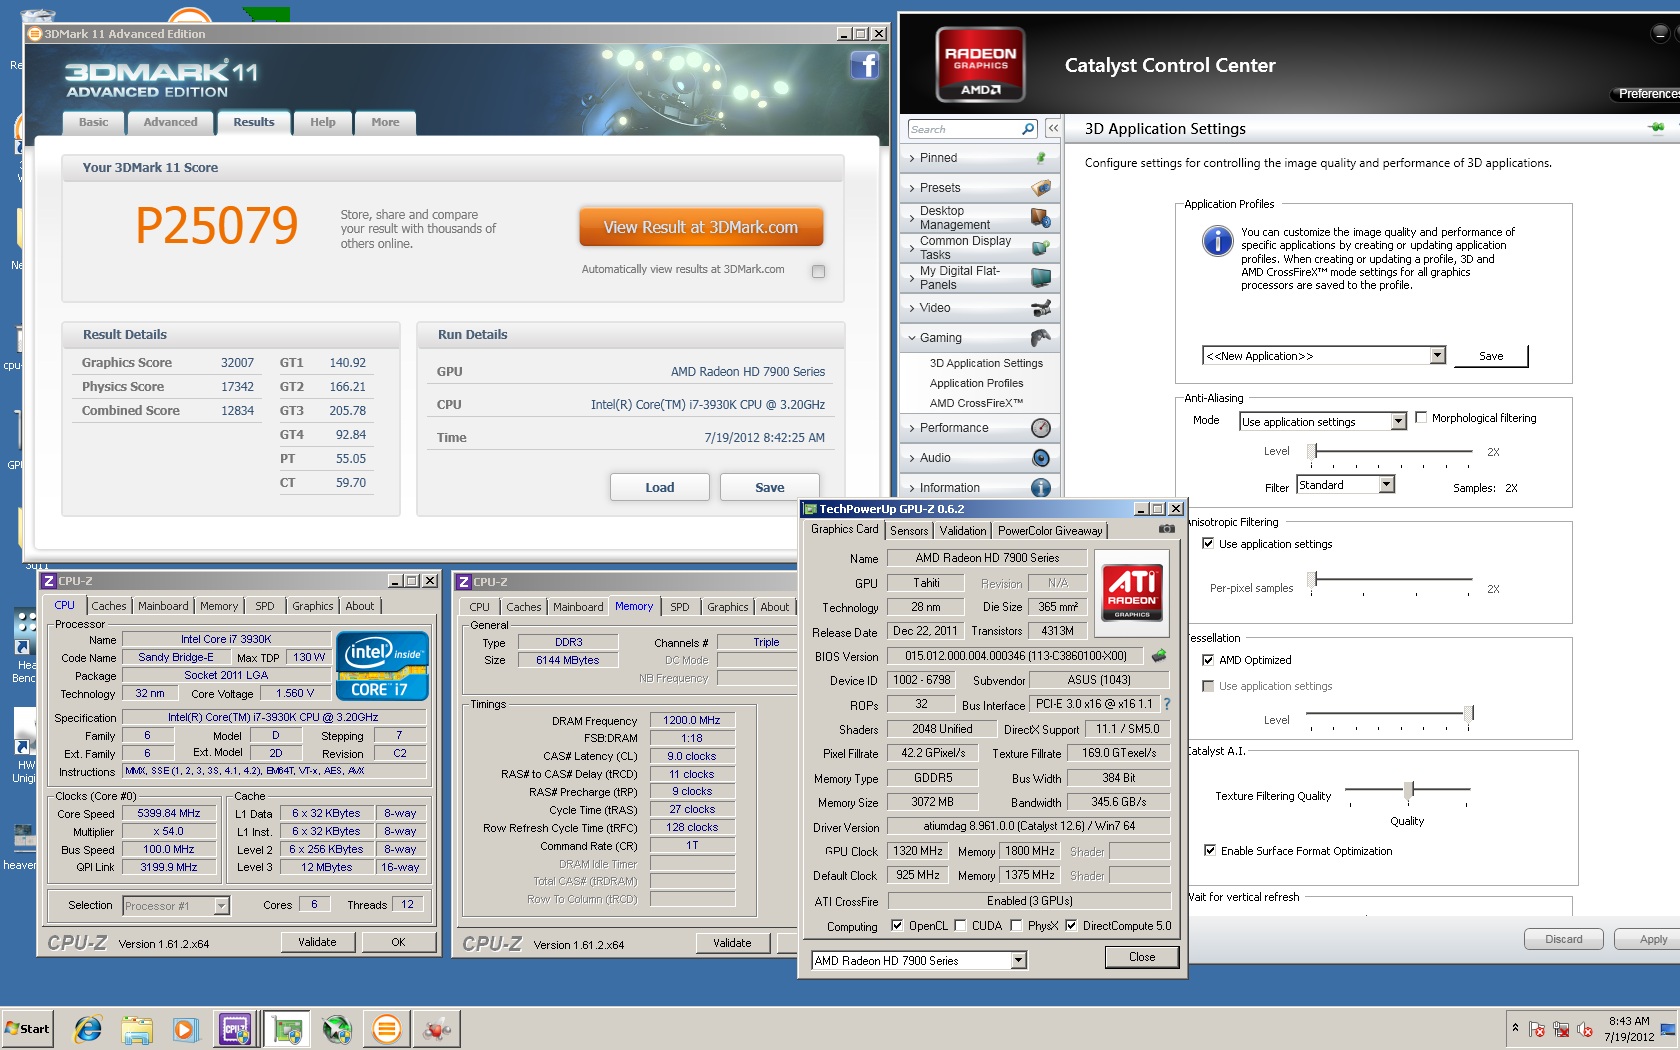Open the Processor Selection dropdown in CPU-Z
The image size is (1680, 1050).
[222, 906]
